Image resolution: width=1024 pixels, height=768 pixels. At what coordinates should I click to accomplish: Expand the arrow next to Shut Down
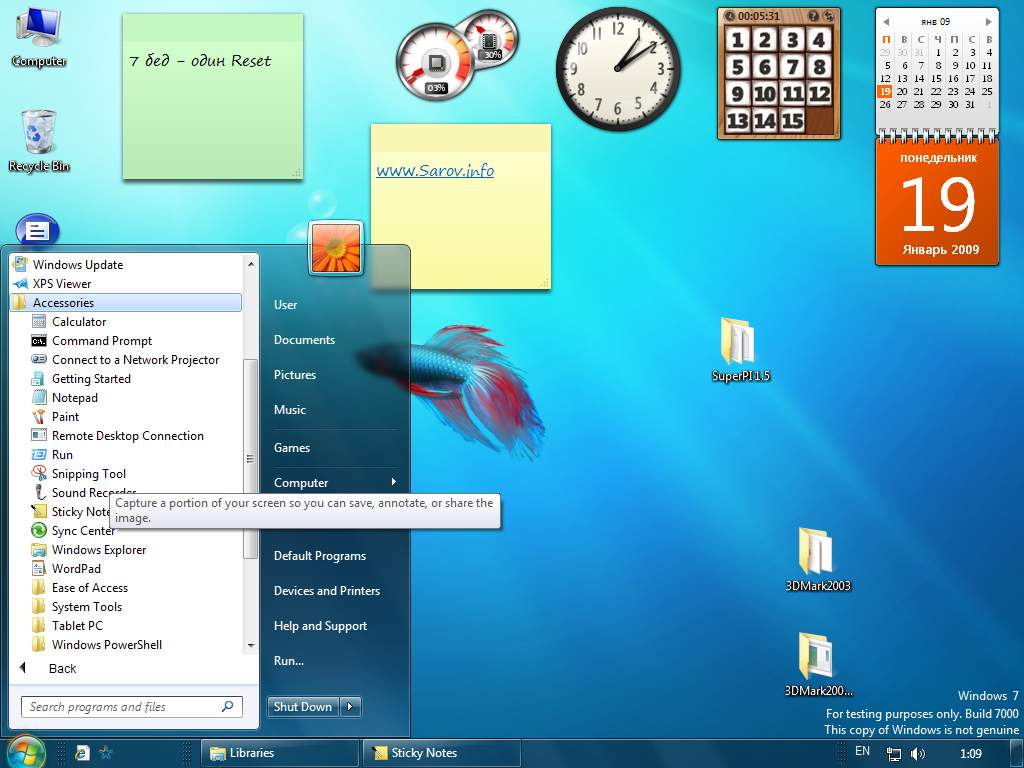pos(350,707)
